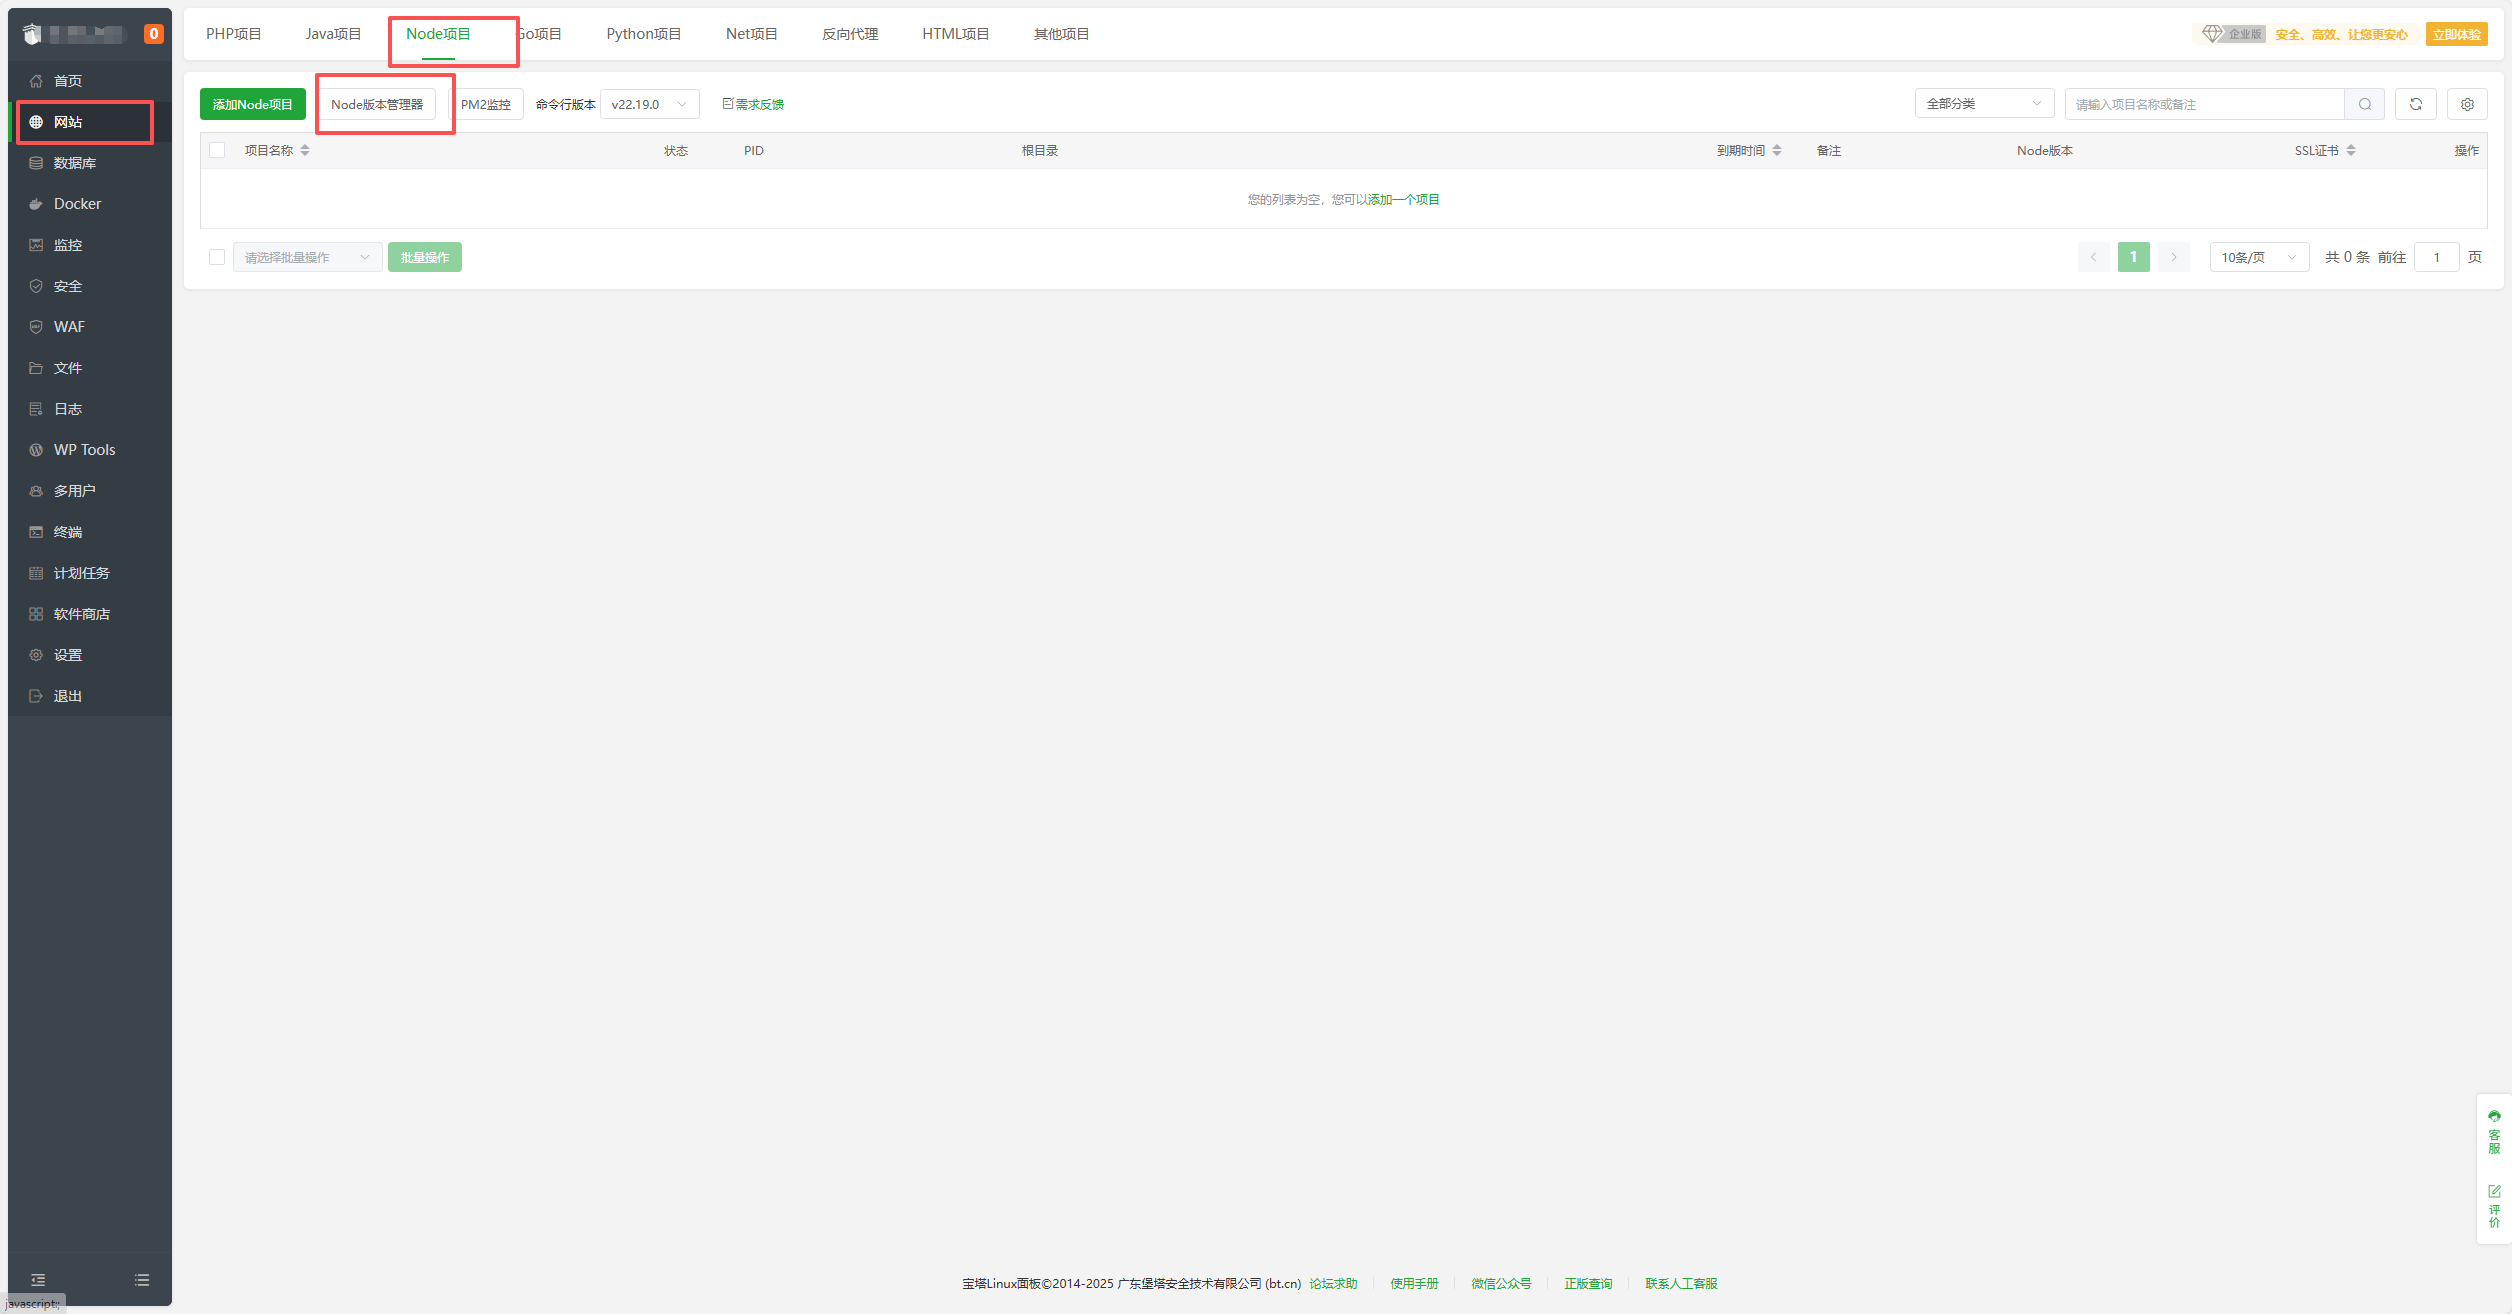Open table settings gear icon
2512x1314 pixels.
2467,104
